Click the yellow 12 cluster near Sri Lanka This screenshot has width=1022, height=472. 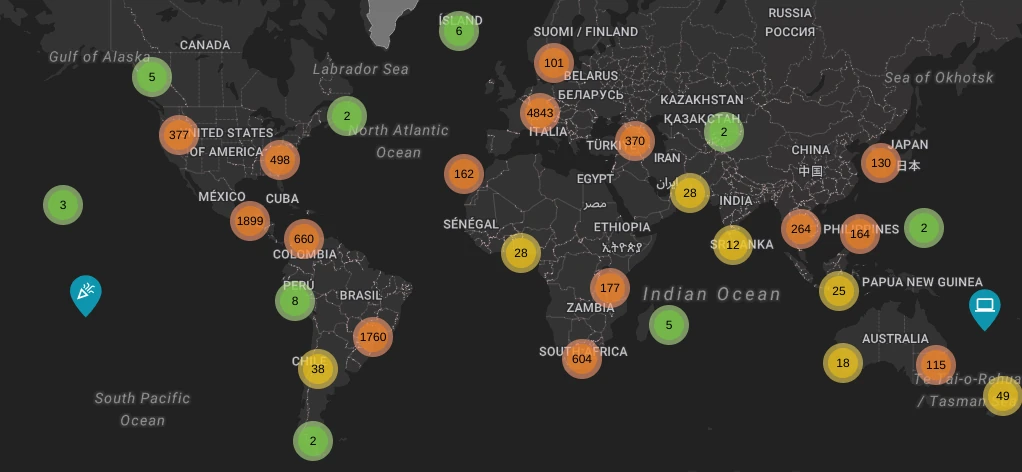(x=733, y=245)
